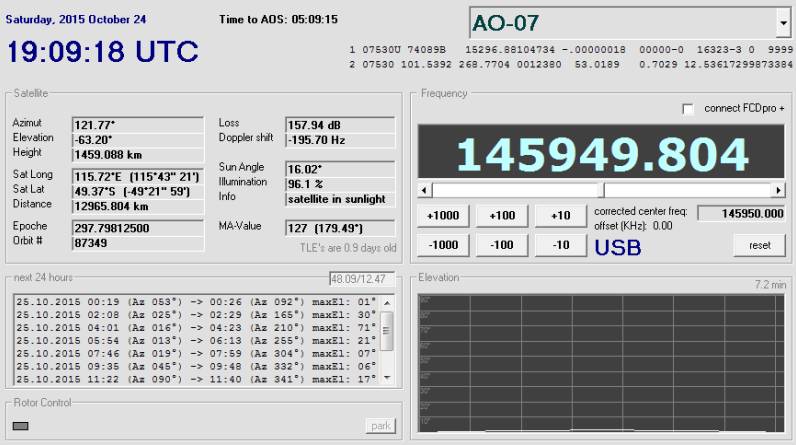Click the Sun Angle value 16.02°

tap(340, 169)
